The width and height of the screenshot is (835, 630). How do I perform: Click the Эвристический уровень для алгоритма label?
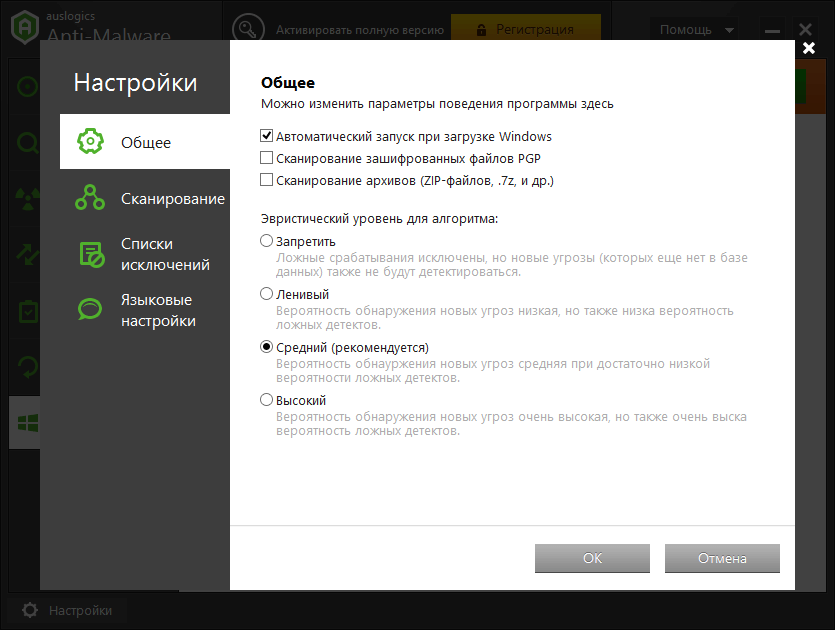coord(379,218)
